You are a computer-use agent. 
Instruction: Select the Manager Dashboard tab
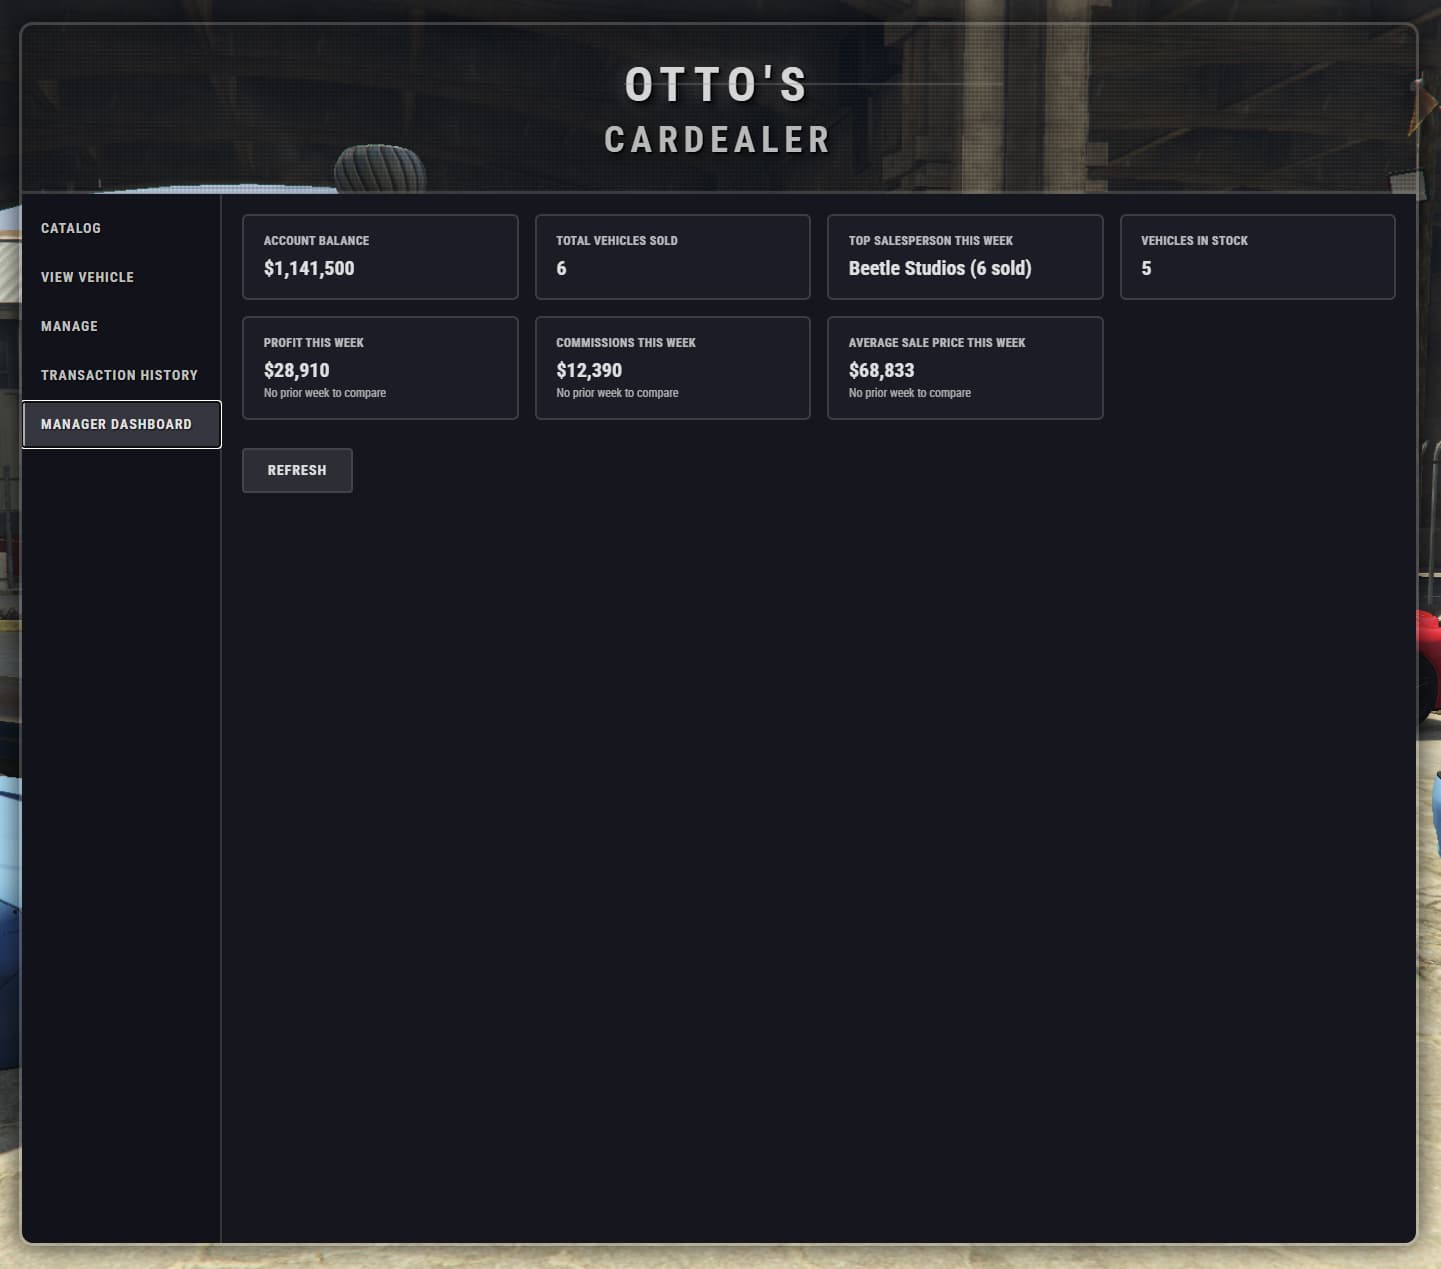pos(121,424)
